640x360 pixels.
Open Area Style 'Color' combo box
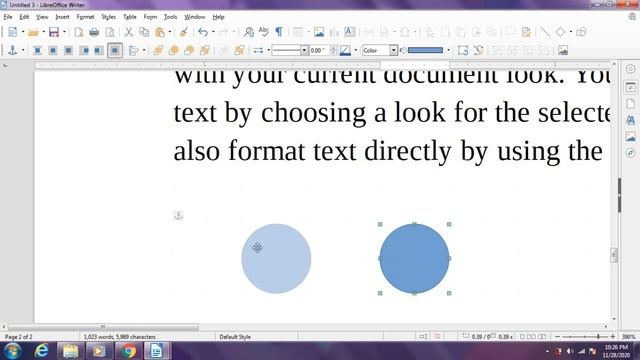point(380,50)
